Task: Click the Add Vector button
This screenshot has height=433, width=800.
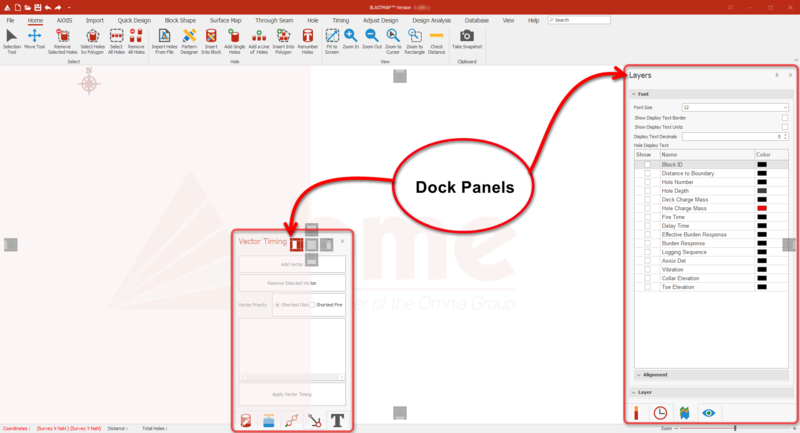Action: click(292, 264)
